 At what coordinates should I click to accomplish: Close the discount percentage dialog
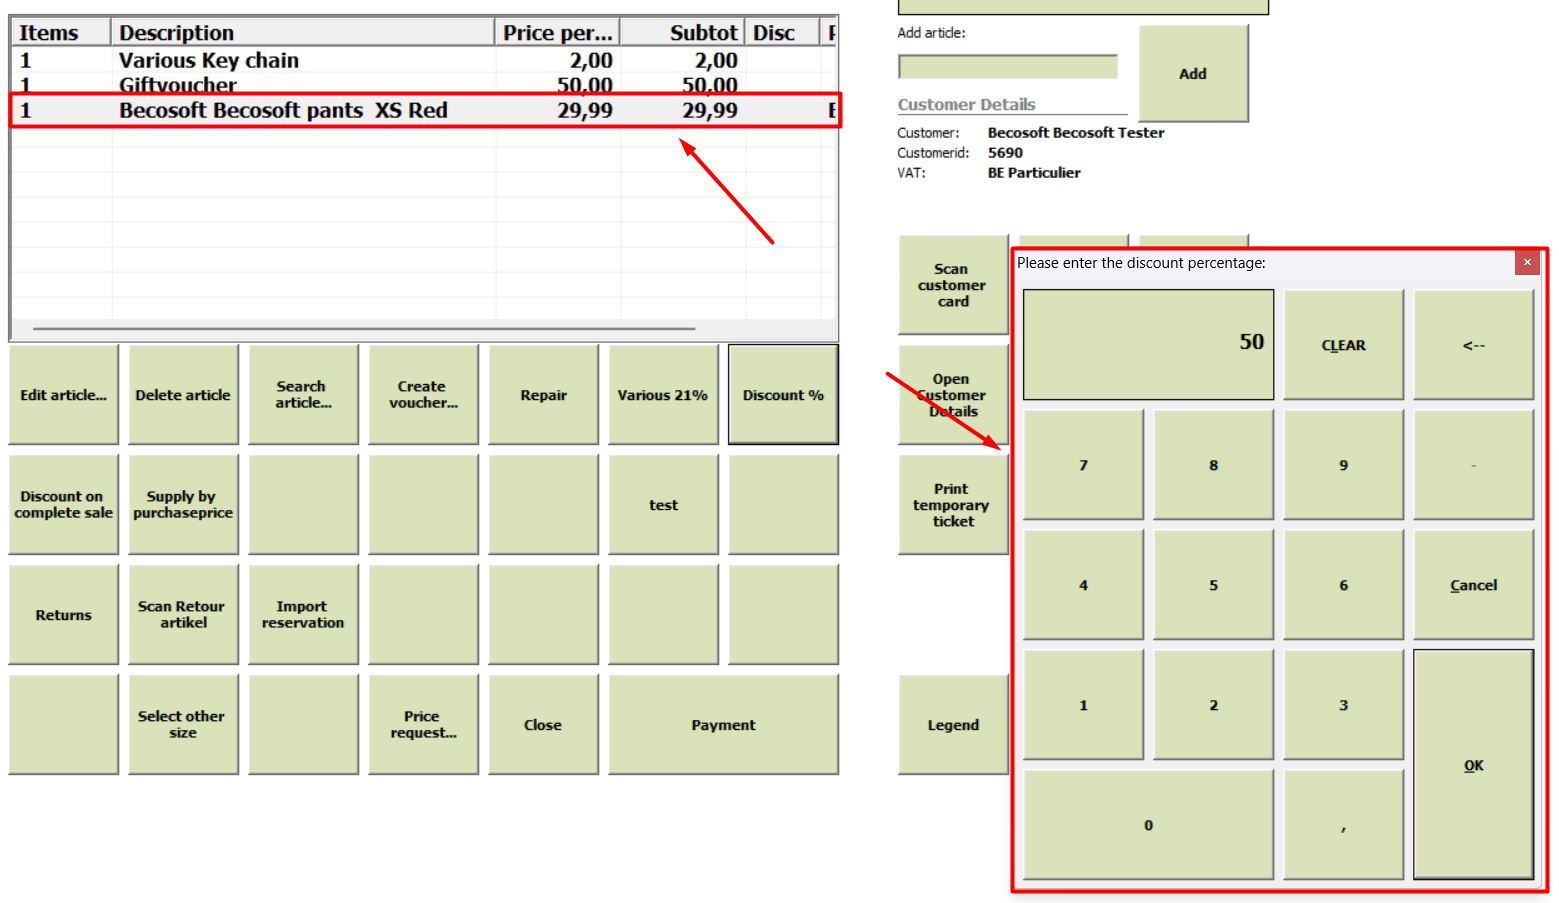click(1527, 262)
